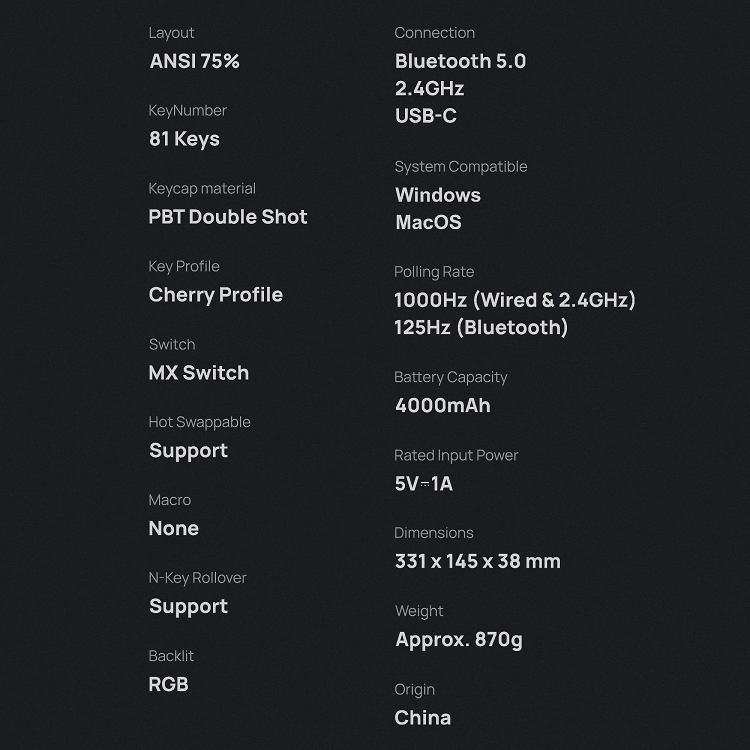Click the PBT Double Shot keycap value

(228, 217)
